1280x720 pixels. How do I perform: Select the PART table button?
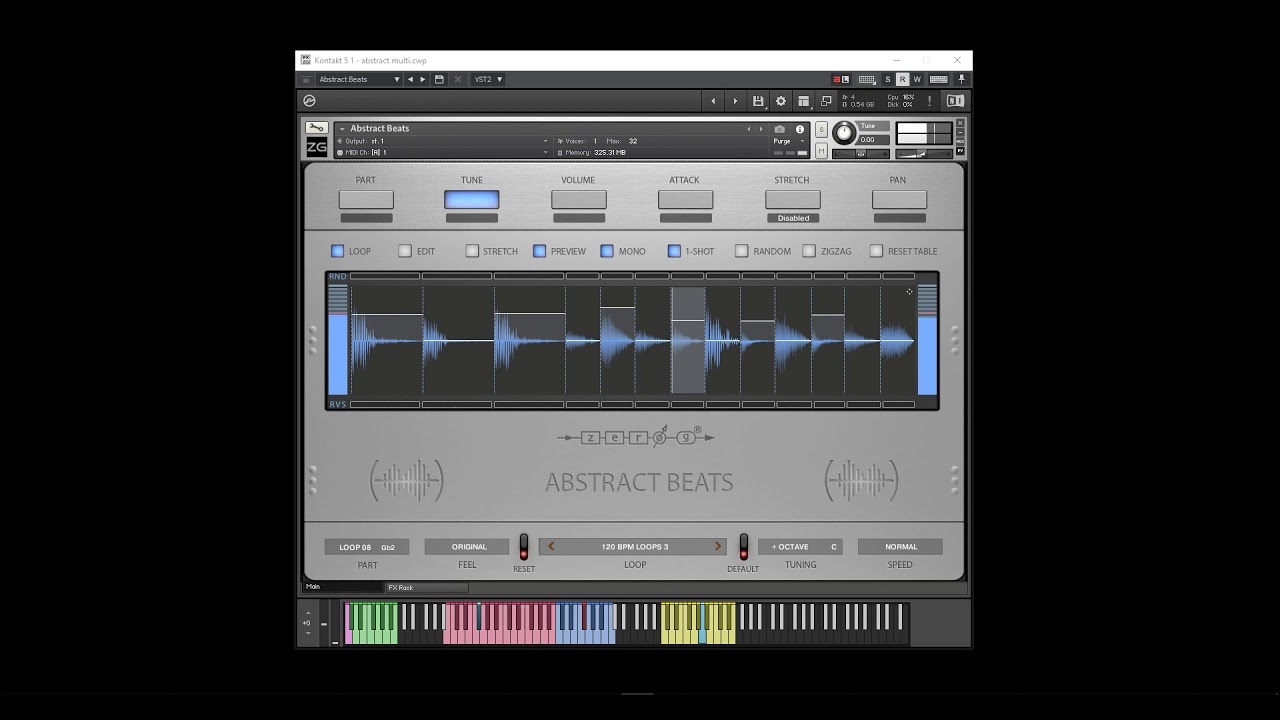[366, 199]
